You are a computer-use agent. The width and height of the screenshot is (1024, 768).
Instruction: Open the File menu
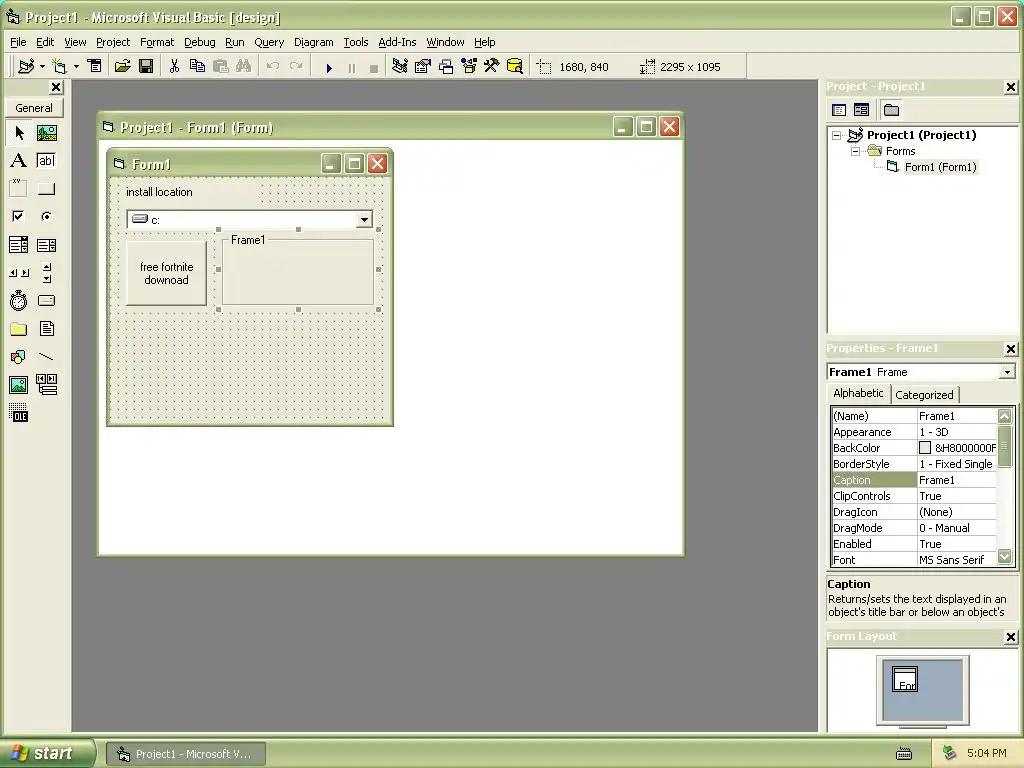18,42
